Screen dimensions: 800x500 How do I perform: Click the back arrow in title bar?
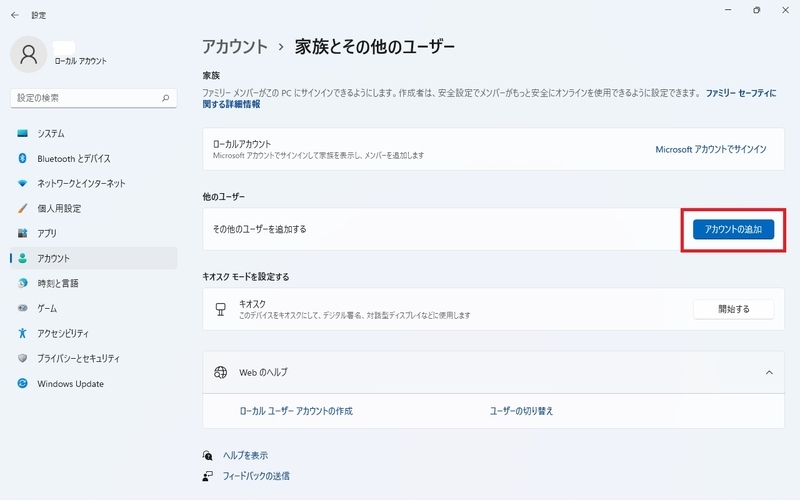(15, 15)
